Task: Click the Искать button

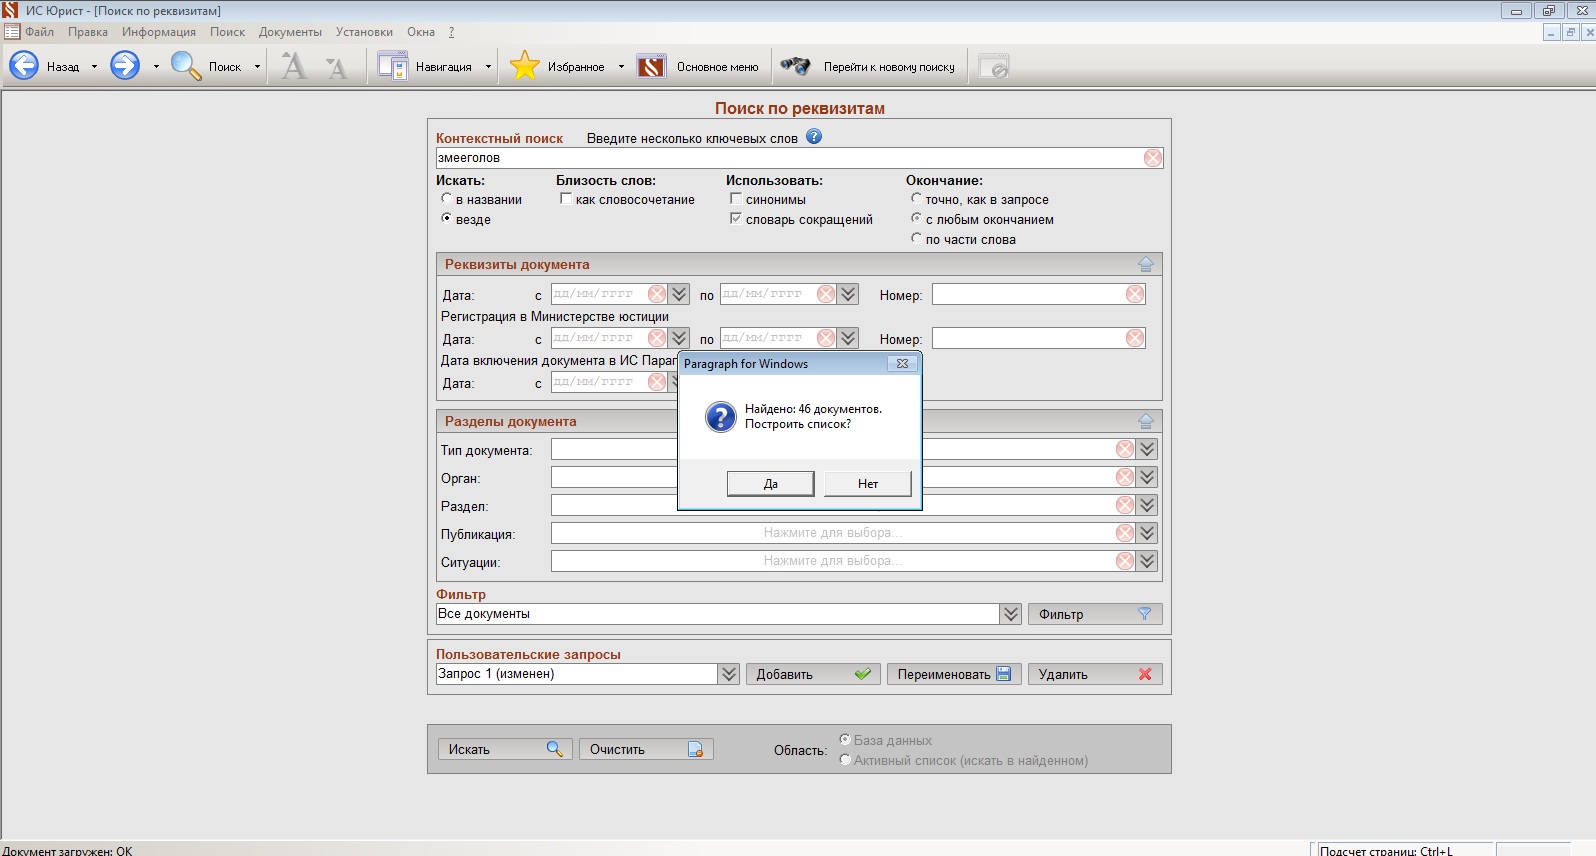Action: pos(505,749)
